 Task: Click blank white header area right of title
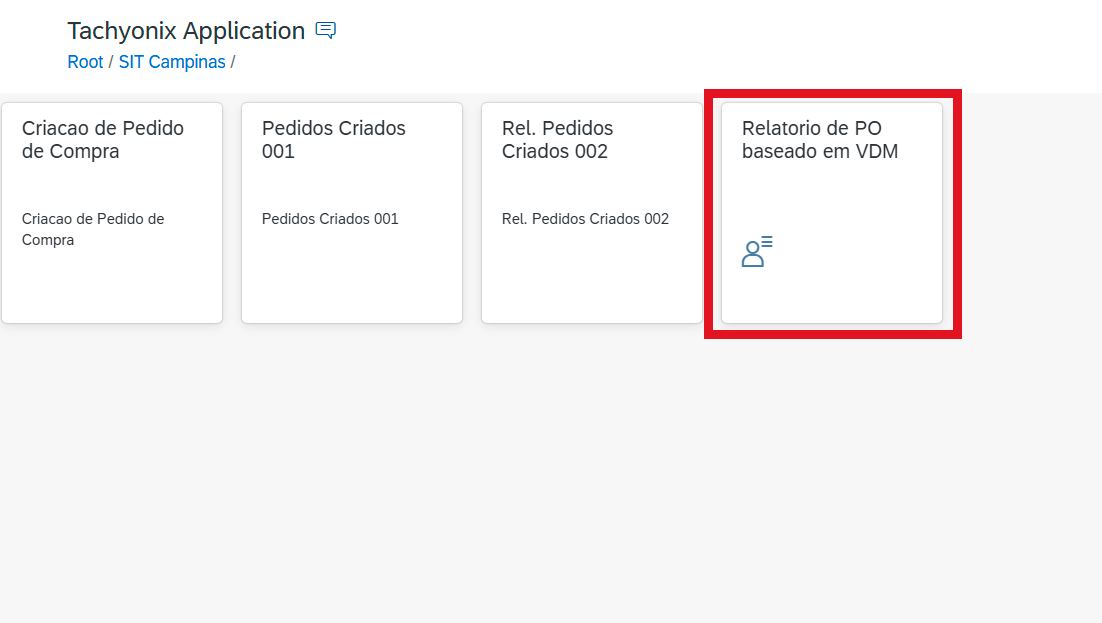tap(703, 42)
